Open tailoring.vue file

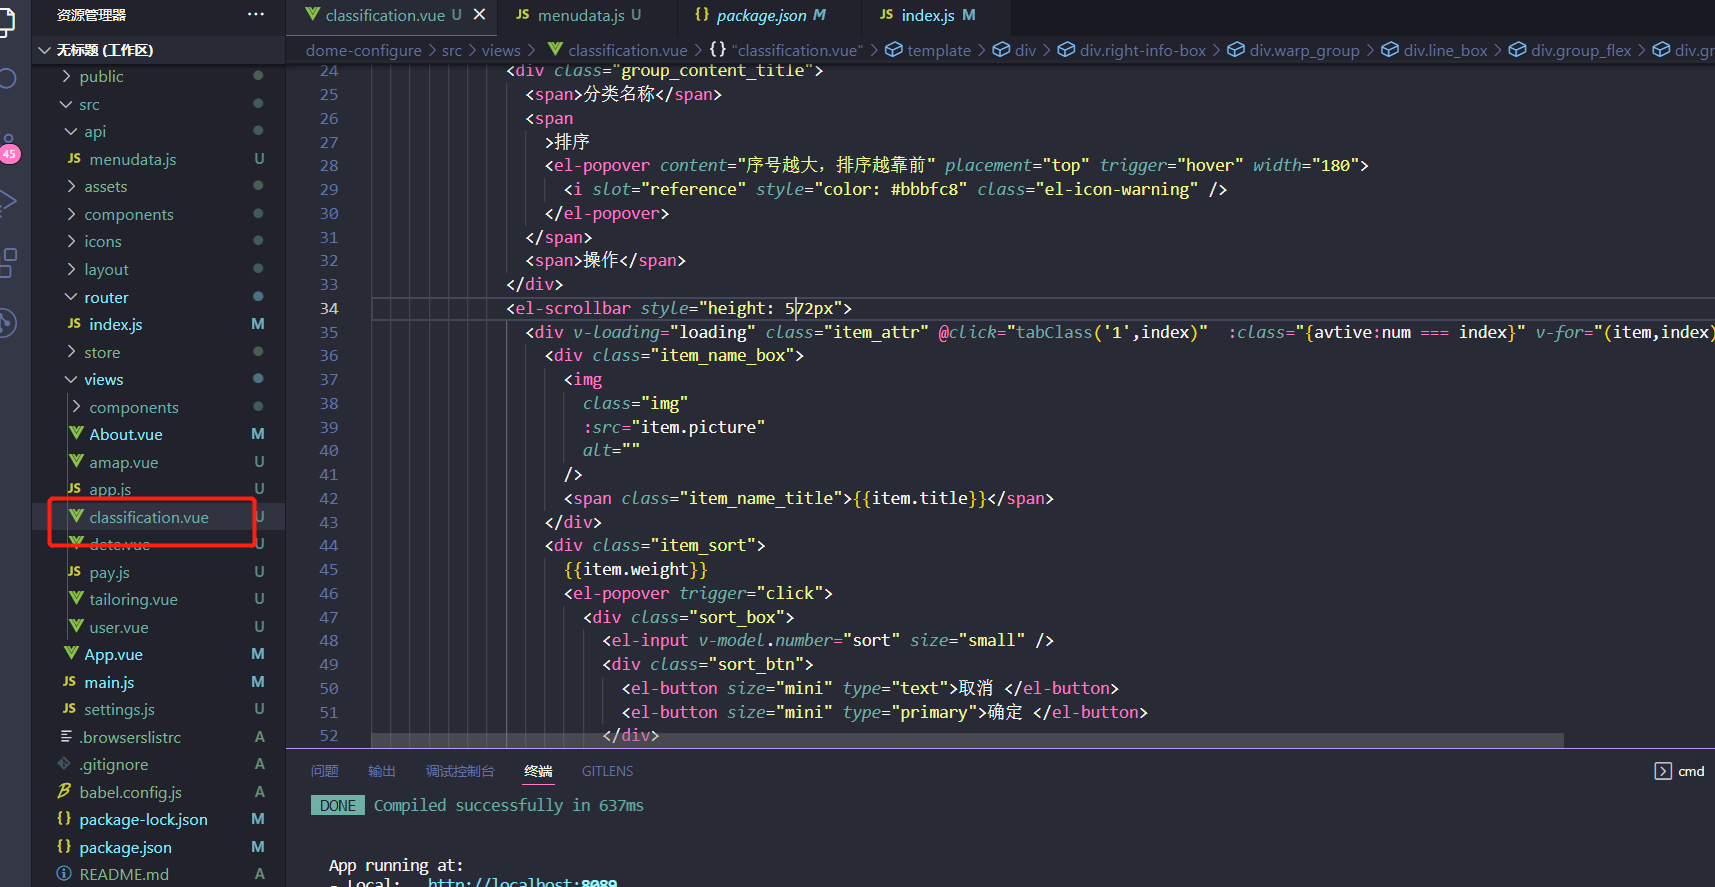(133, 599)
